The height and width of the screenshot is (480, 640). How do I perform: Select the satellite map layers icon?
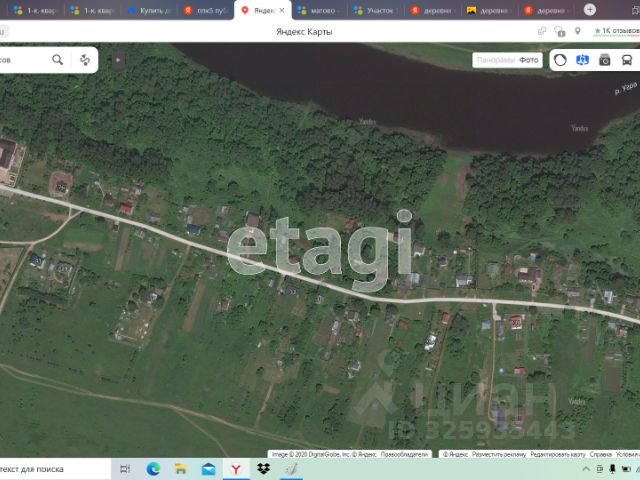tap(582, 60)
